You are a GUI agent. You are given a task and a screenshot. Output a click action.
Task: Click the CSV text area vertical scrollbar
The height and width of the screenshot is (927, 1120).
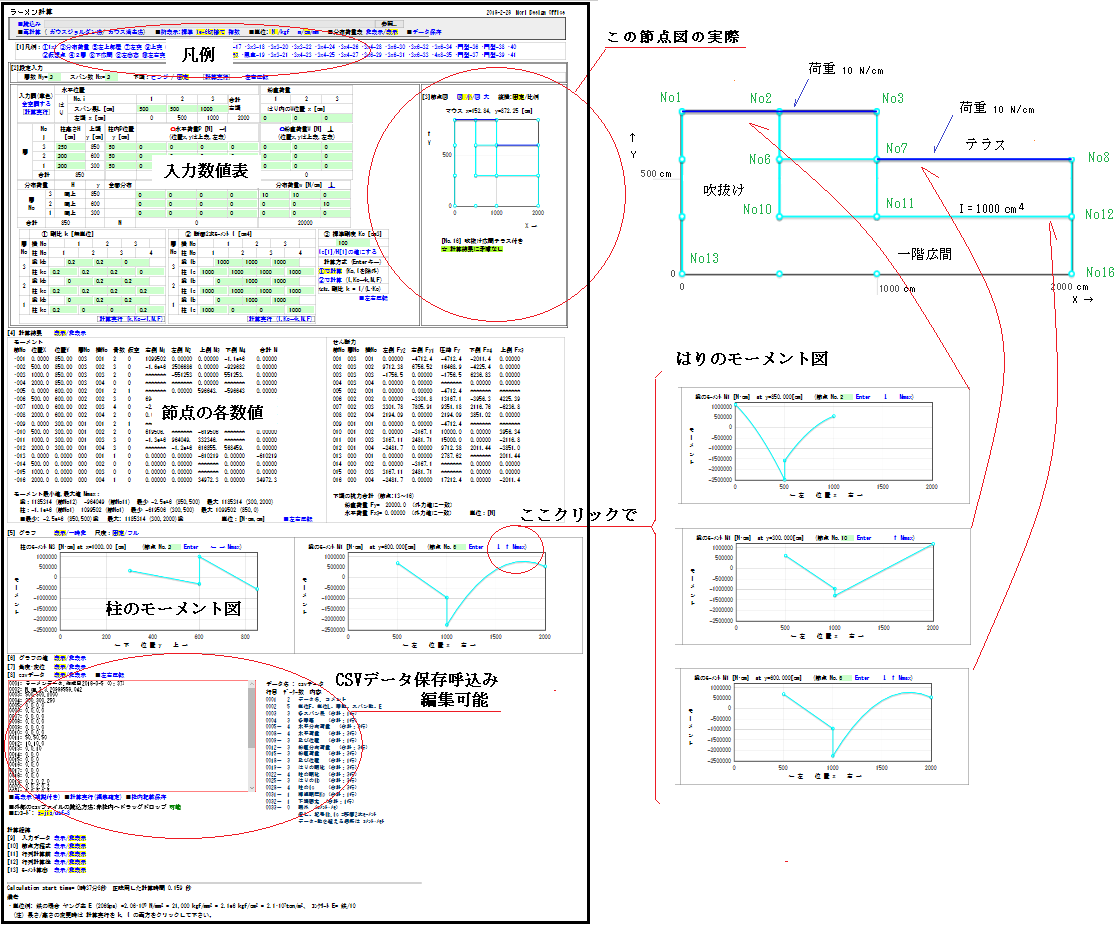251,736
